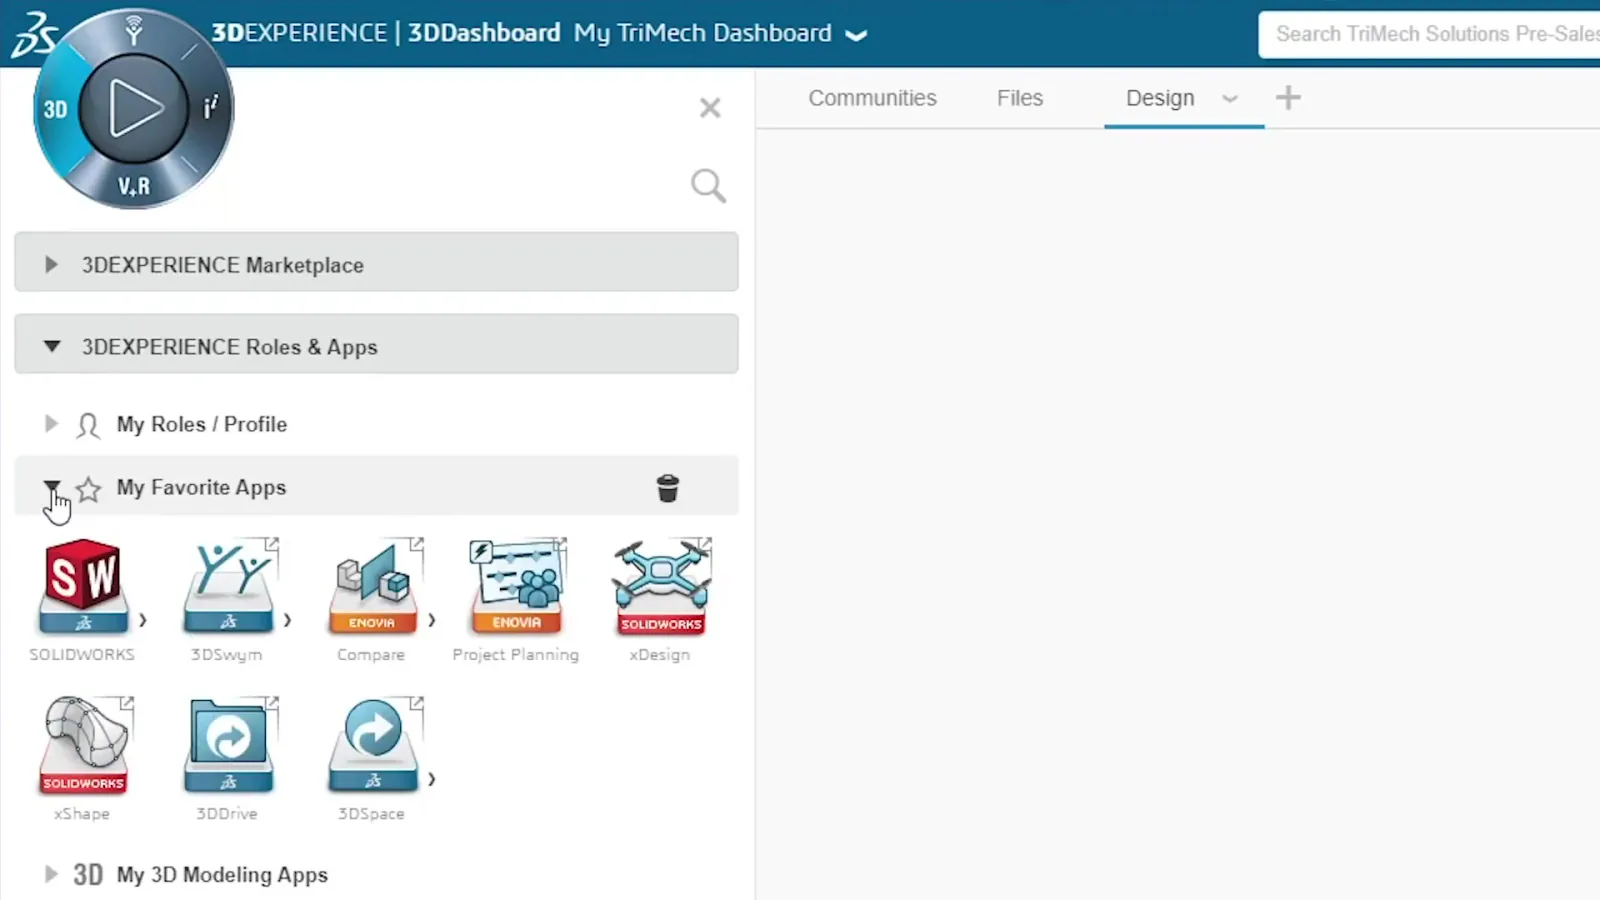1600x900 pixels.
Task: Click the My Roles / Profile label
Action: coord(202,424)
